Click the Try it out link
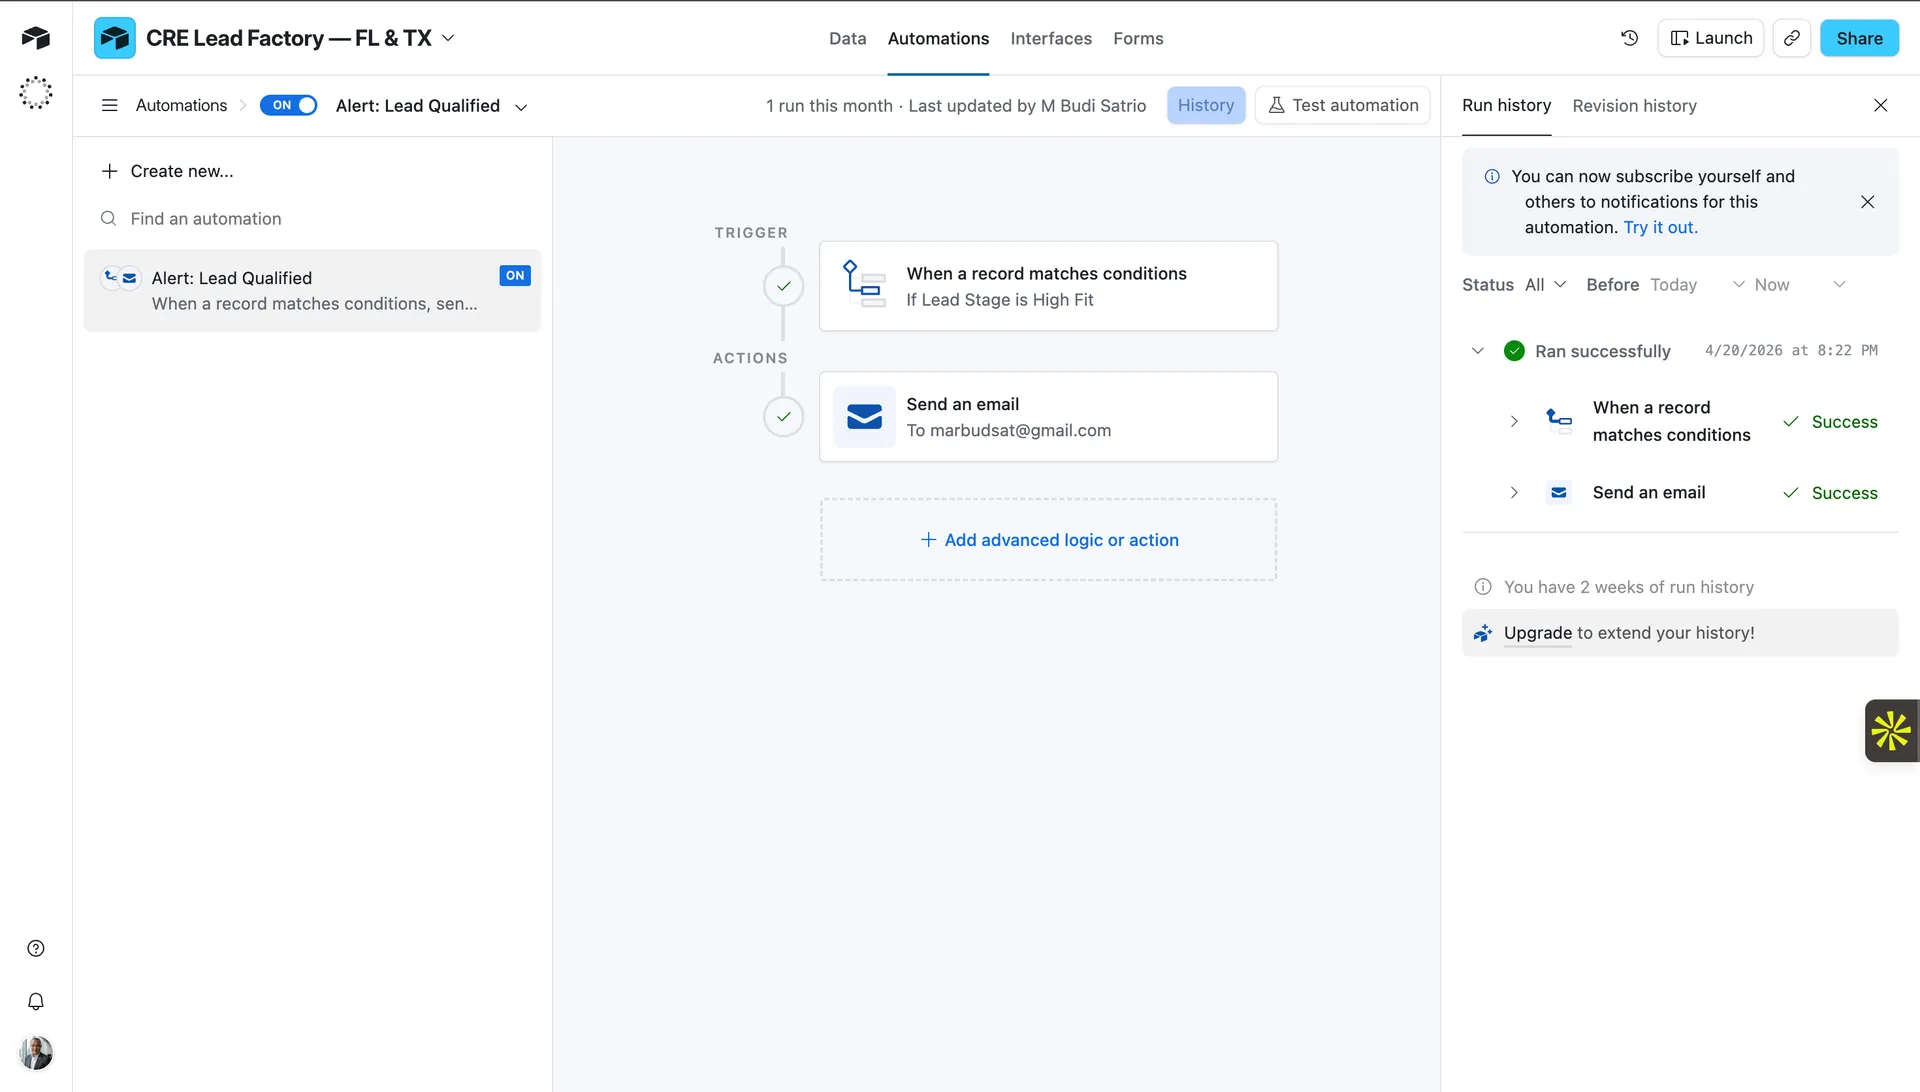The width and height of the screenshot is (1920, 1092). pos(1660,227)
